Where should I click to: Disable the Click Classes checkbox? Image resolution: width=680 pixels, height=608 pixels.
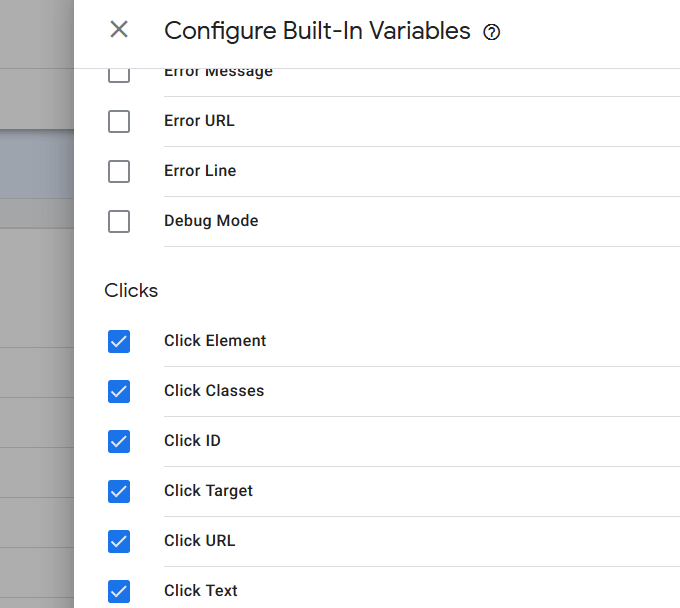[x=119, y=391]
